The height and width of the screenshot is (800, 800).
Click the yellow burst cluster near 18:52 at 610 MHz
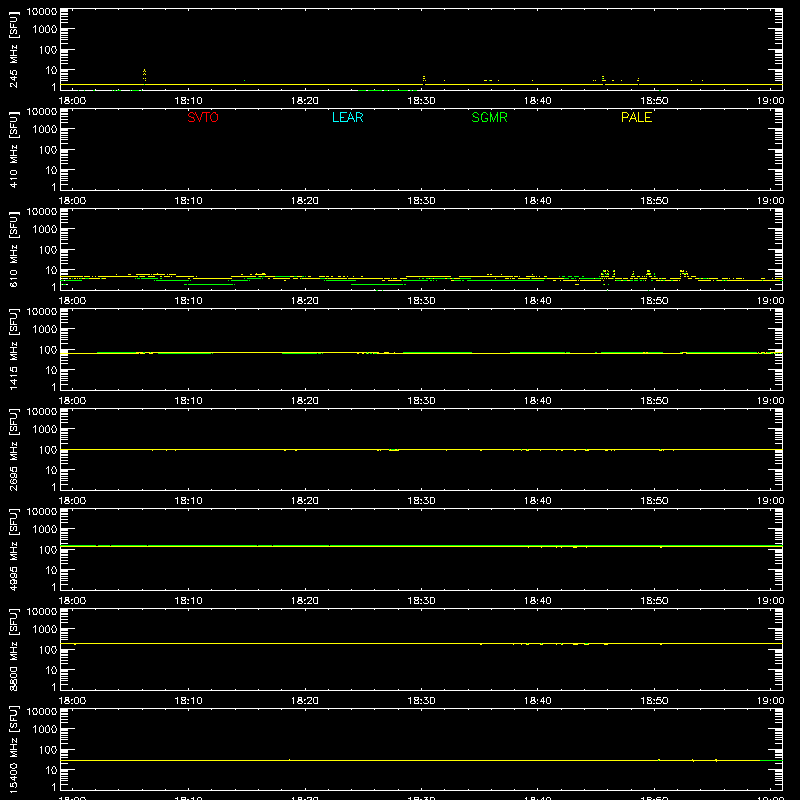(684, 273)
